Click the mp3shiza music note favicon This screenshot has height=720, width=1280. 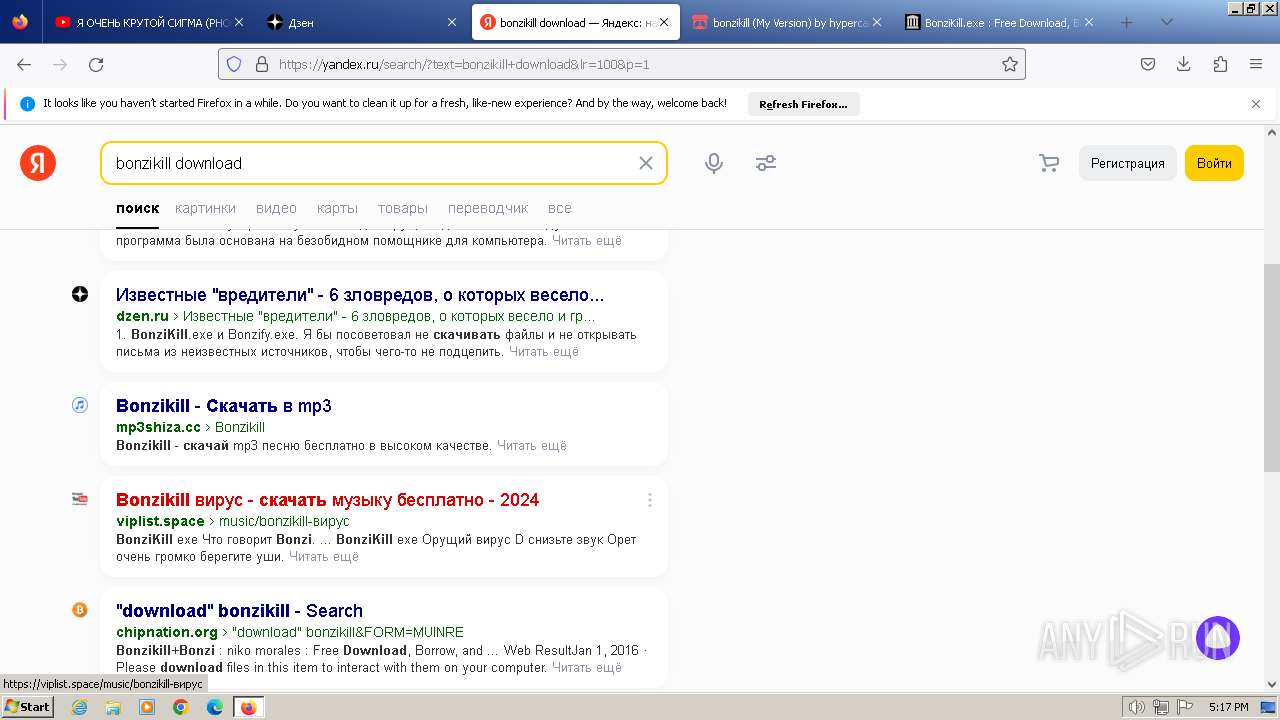point(80,405)
